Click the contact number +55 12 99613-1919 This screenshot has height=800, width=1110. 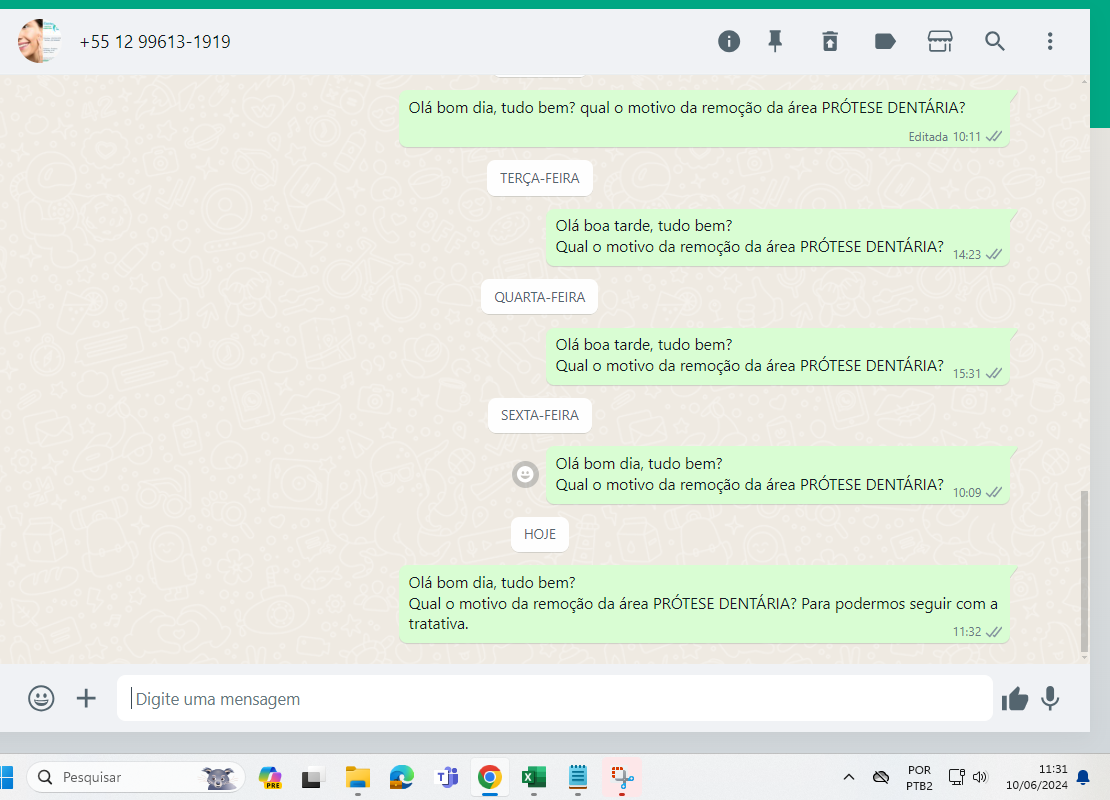pyautogui.click(x=155, y=42)
